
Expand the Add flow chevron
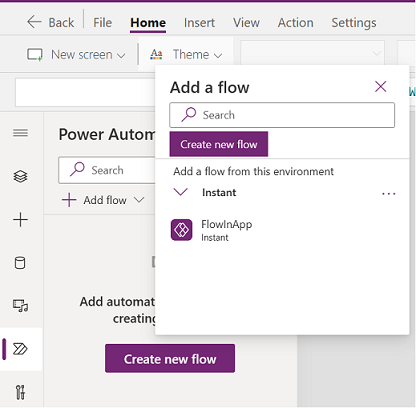coord(139,200)
